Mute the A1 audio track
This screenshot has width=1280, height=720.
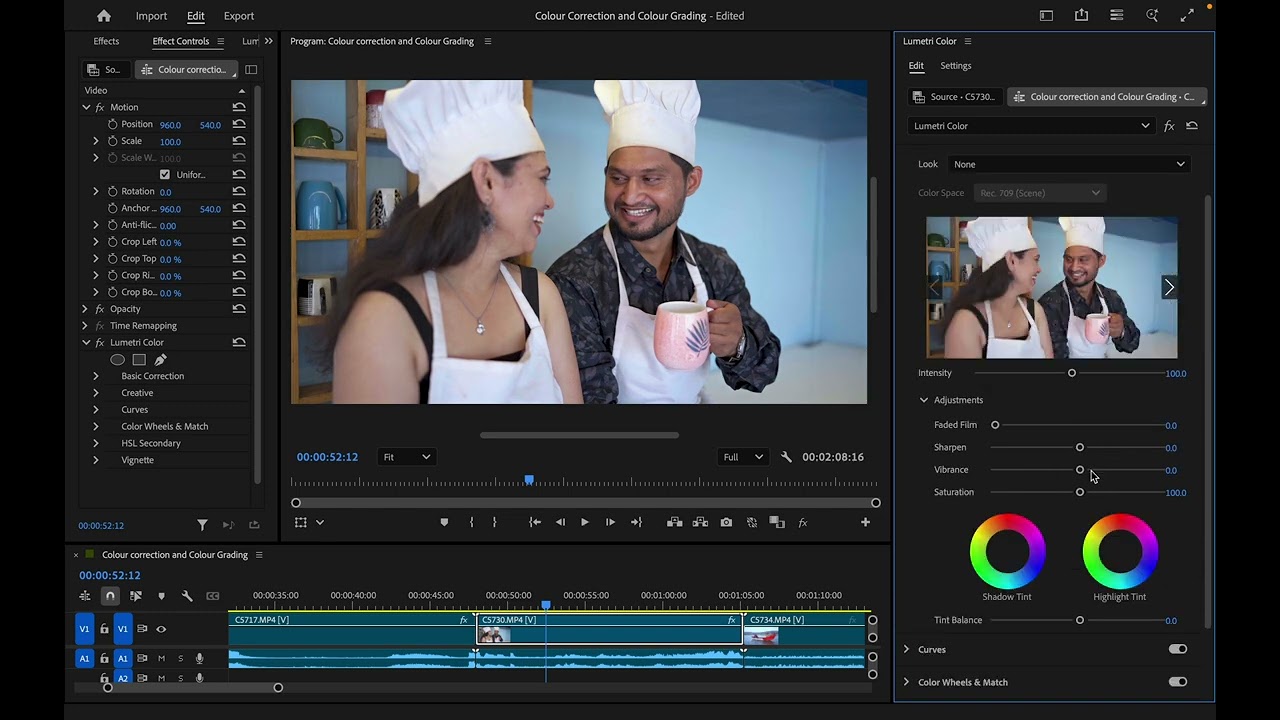[161, 658]
